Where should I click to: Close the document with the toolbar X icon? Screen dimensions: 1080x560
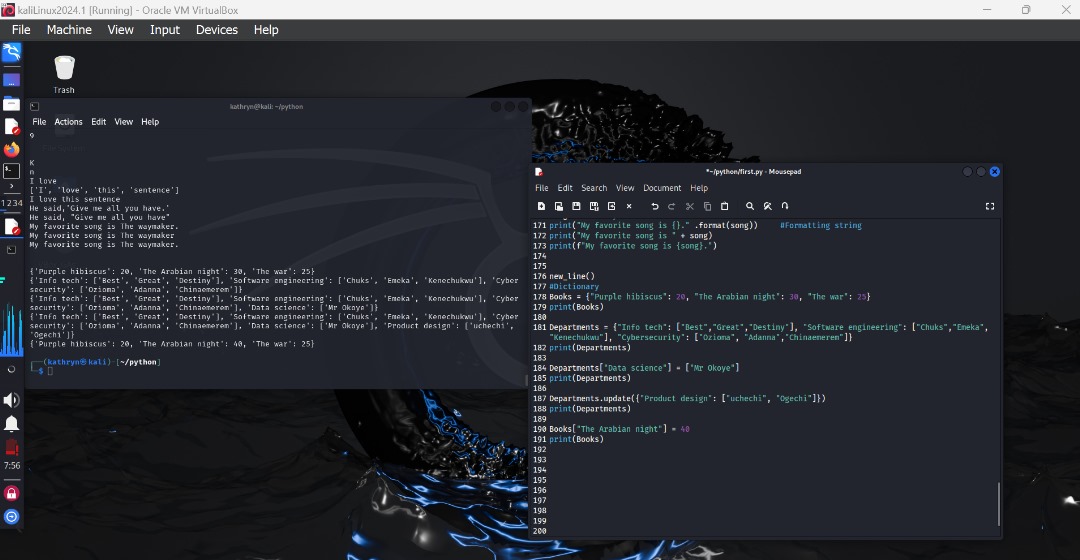(629, 206)
